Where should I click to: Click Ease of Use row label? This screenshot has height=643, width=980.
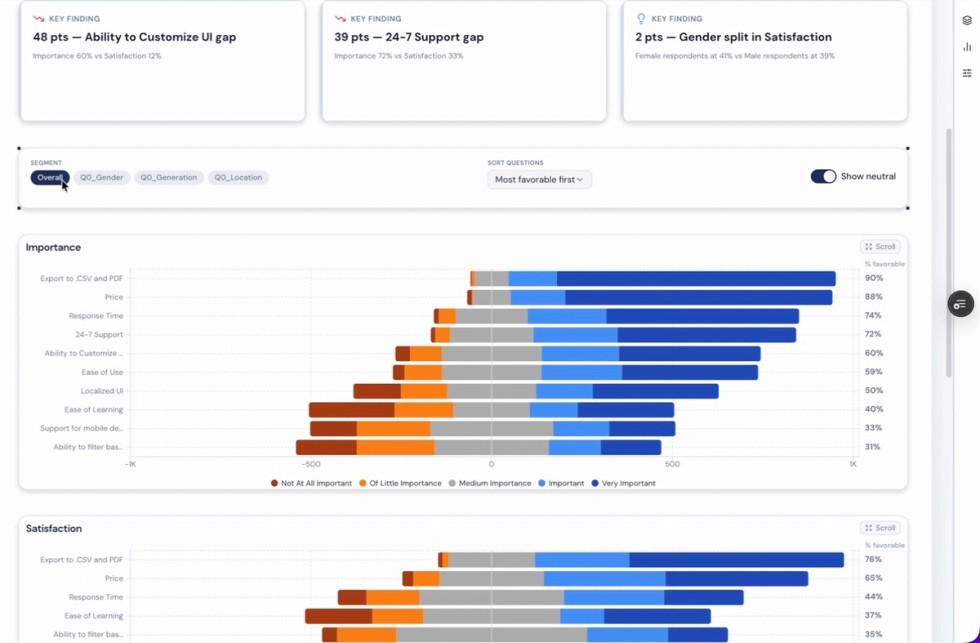pyautogui.click(x=102, y=372)
